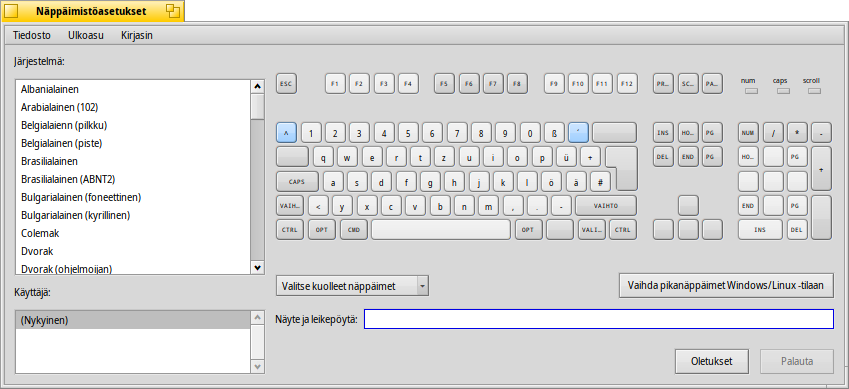Image resolution: width=849 pixels, height=389 pixels.
Task: Click the highlighted acute accent dead key
Action: point(578,133)
